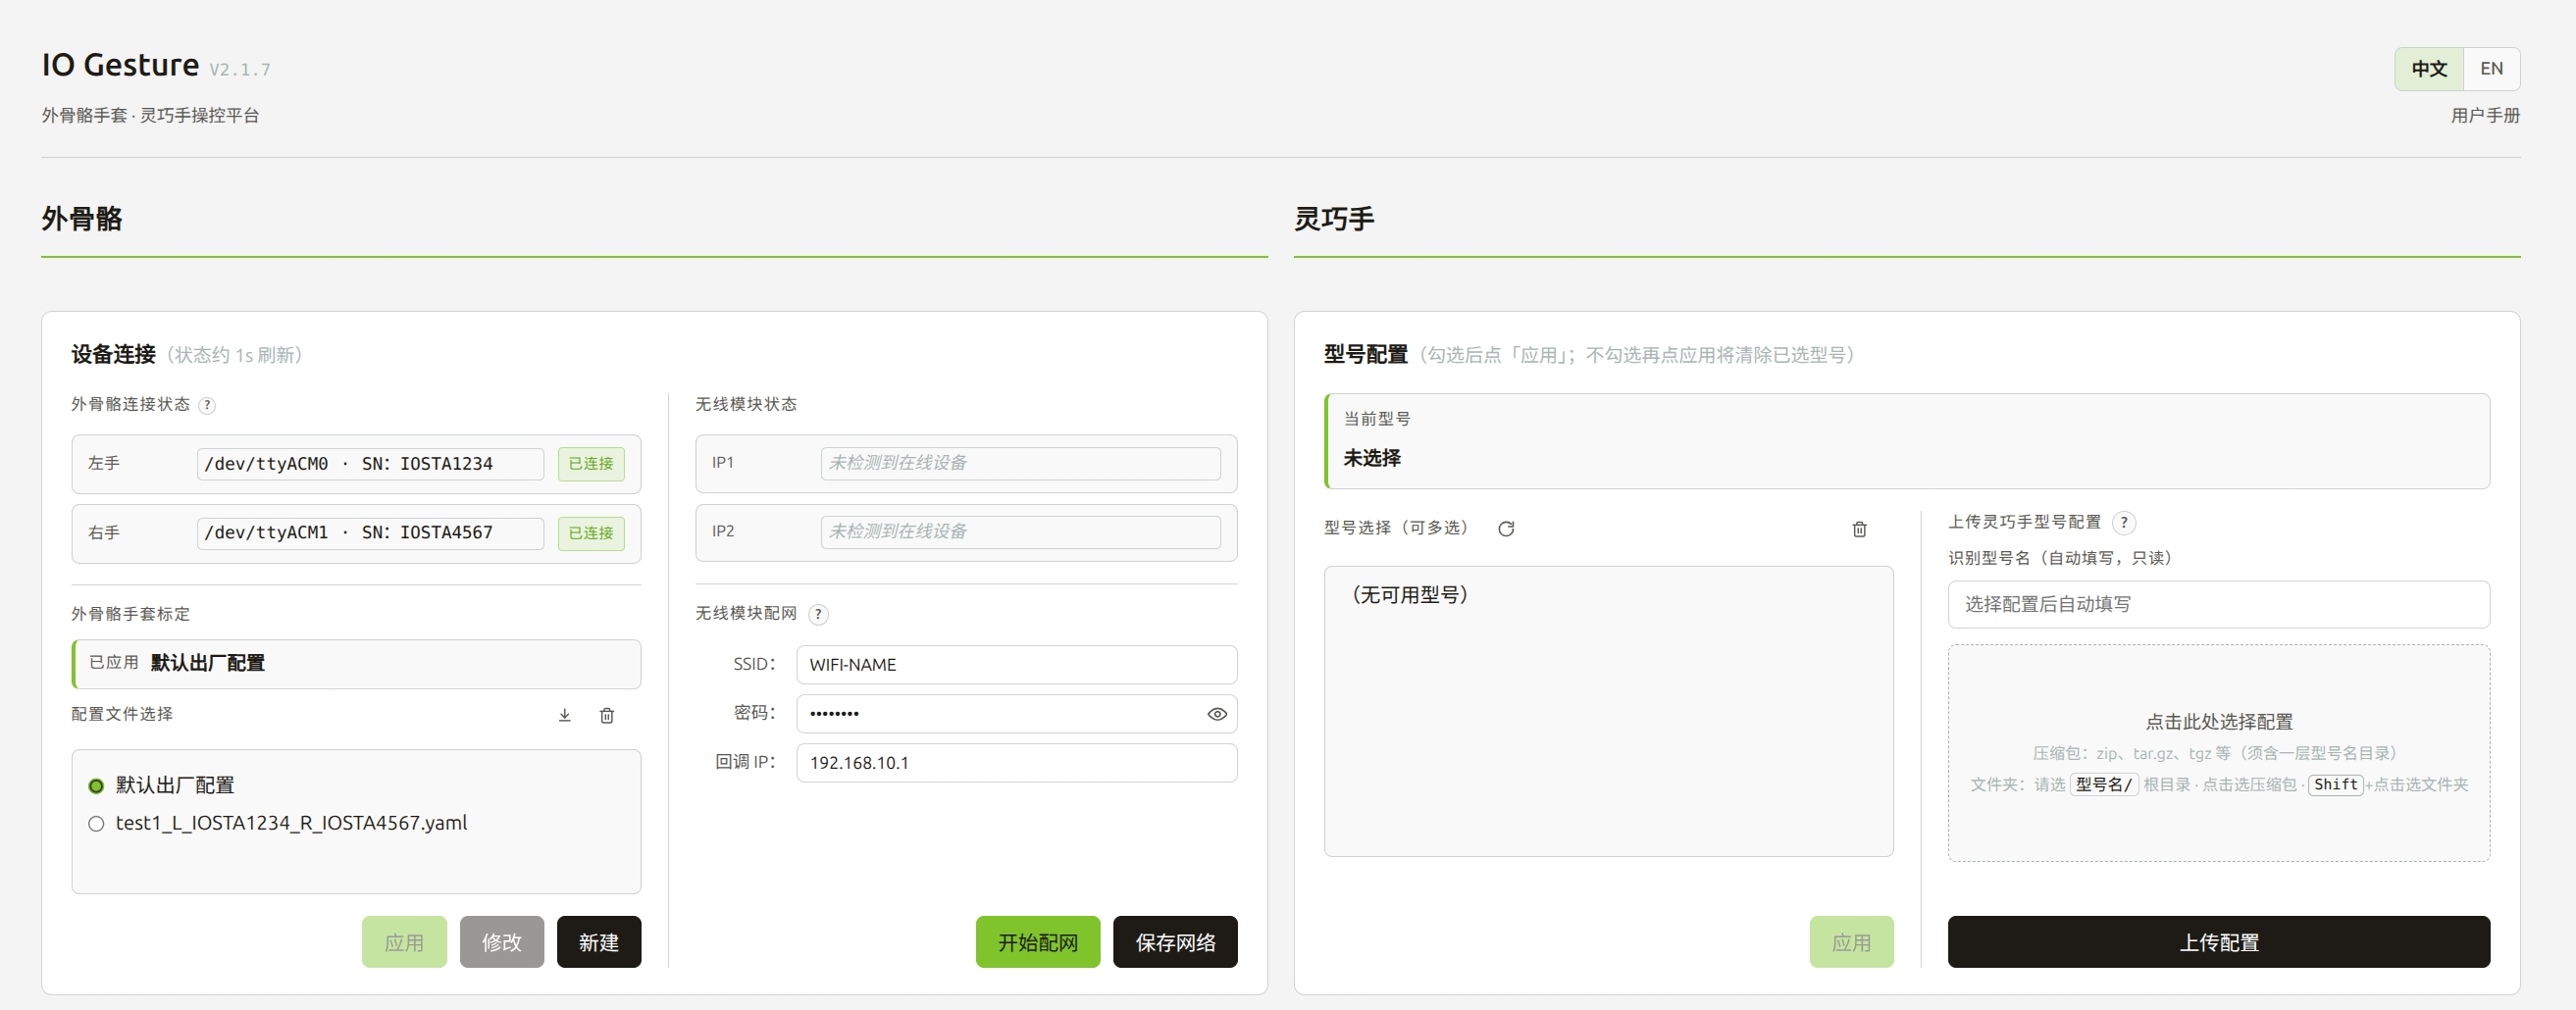2576x1010 pixels.
Task: Click left-hand device field /dev/ttyACM0
Action: point(370,464)
